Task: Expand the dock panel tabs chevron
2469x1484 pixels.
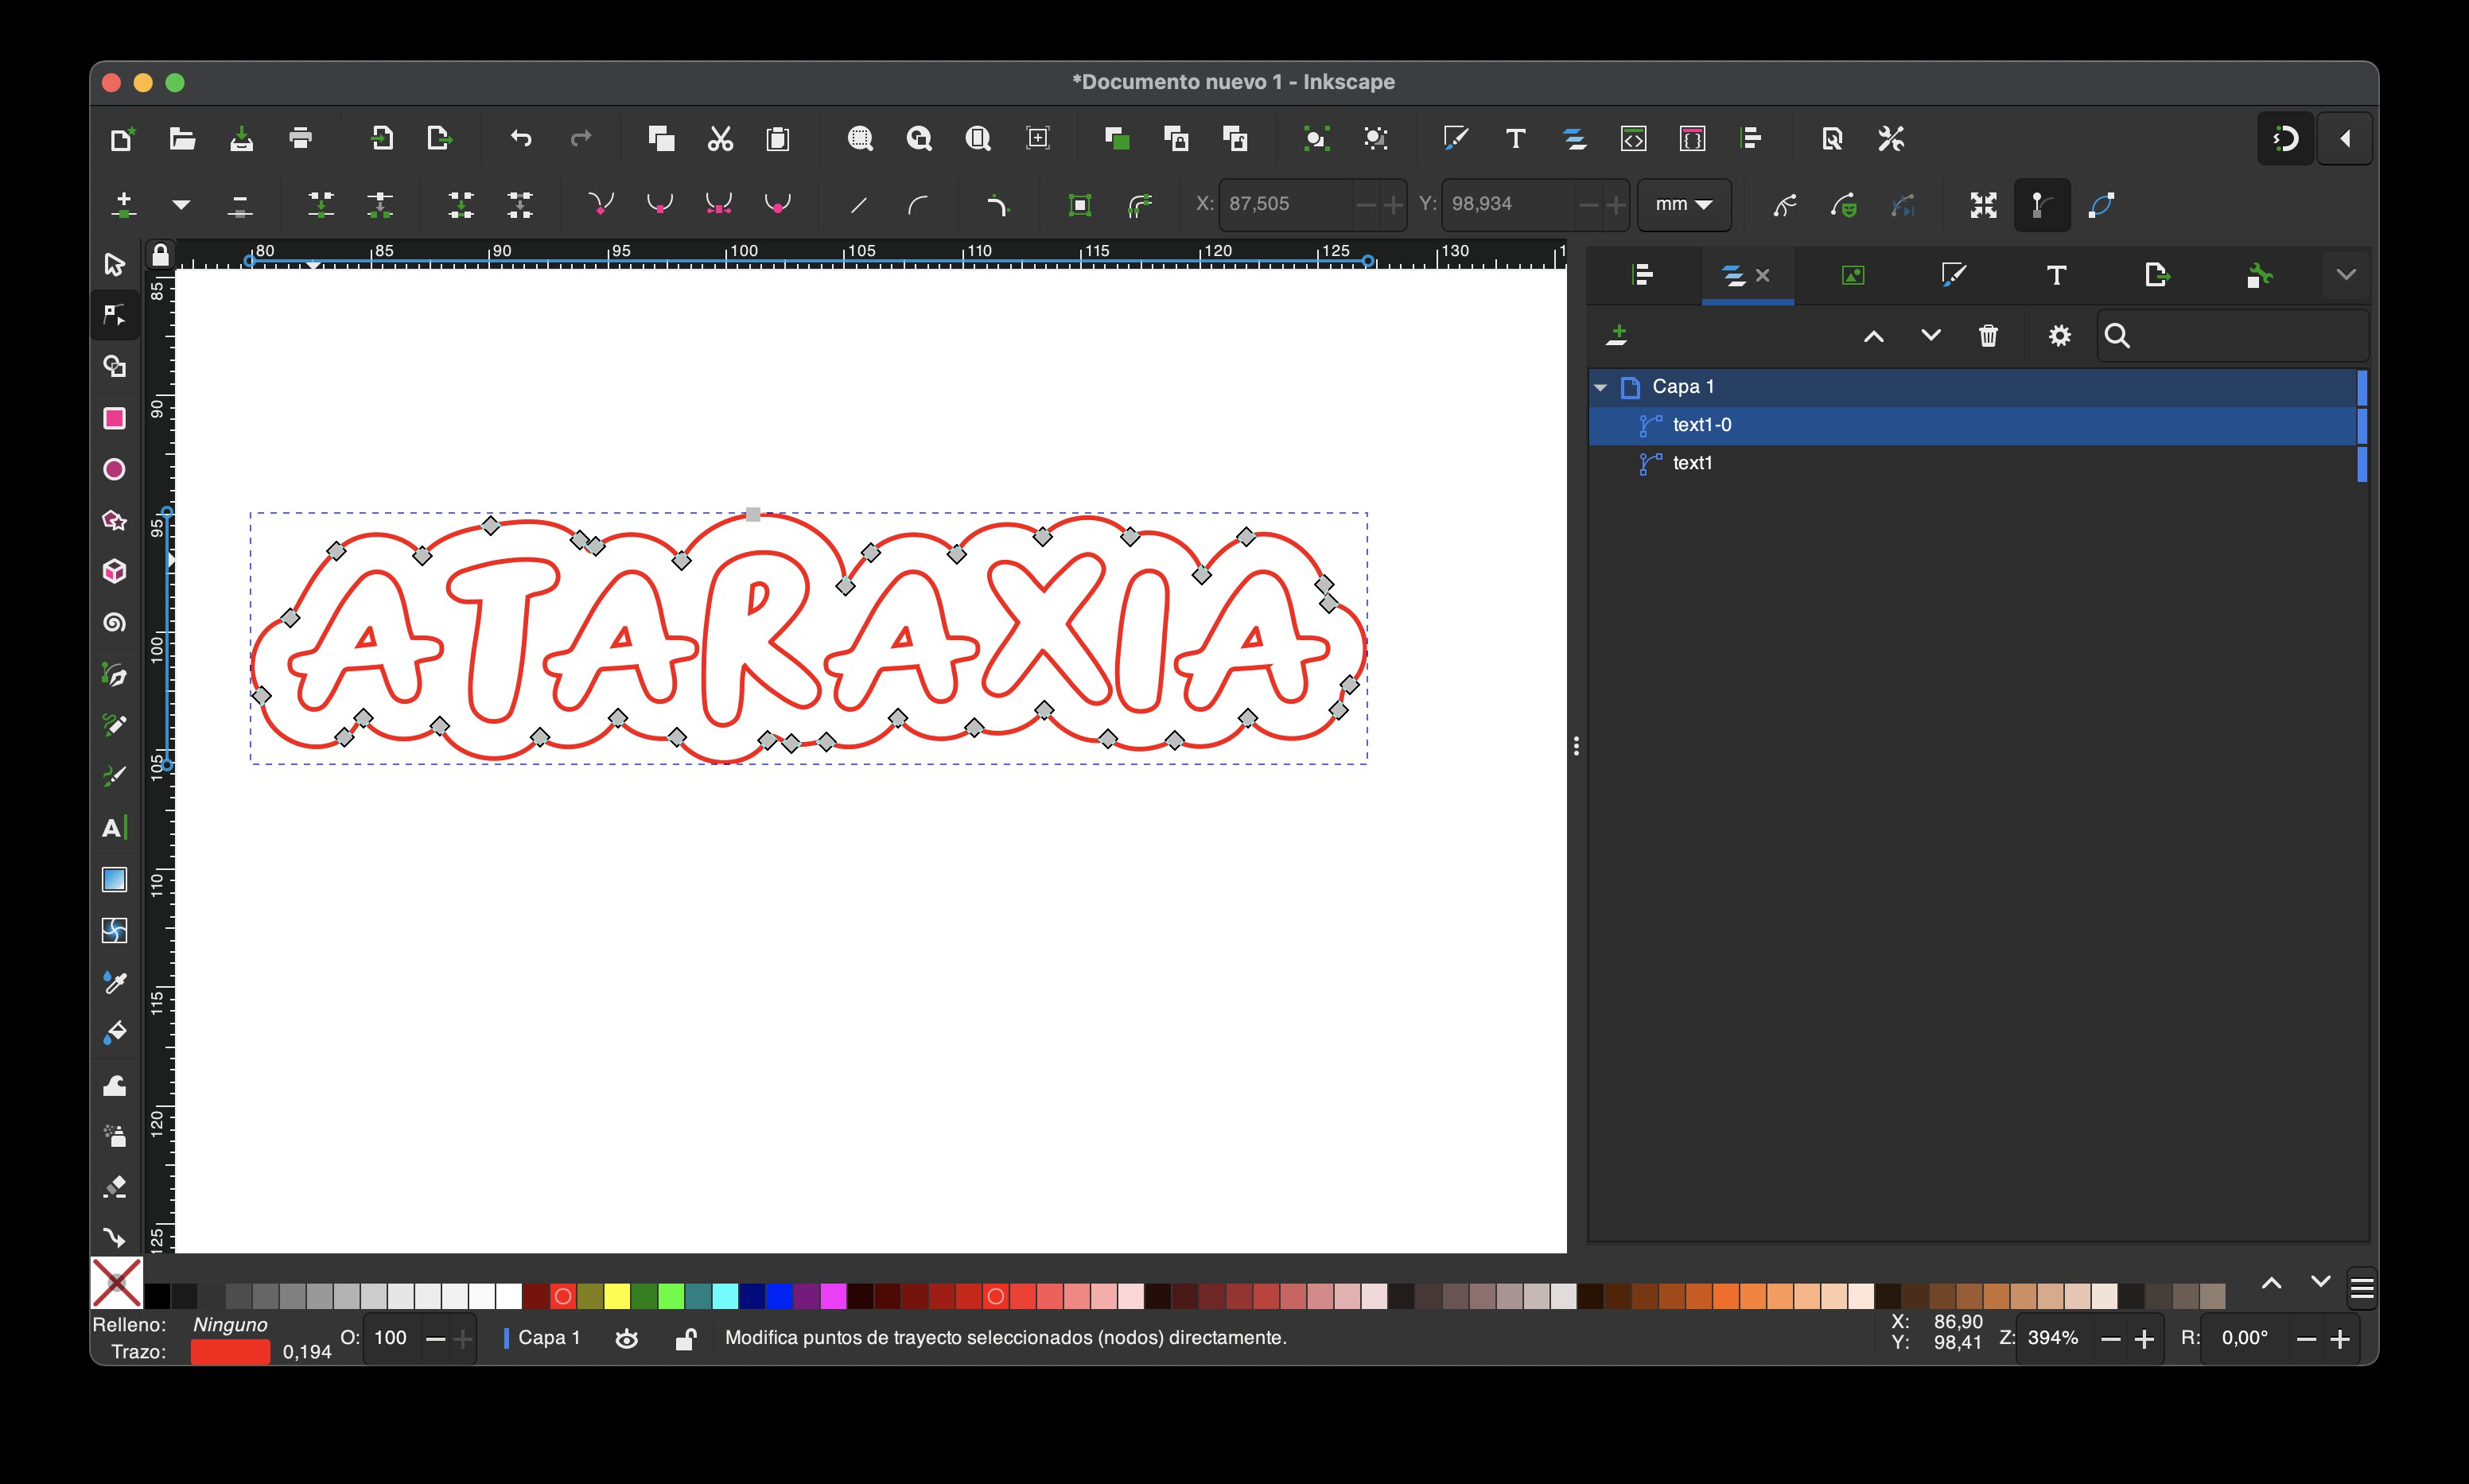Action: pyautogui.click(x=2346, y=274)
